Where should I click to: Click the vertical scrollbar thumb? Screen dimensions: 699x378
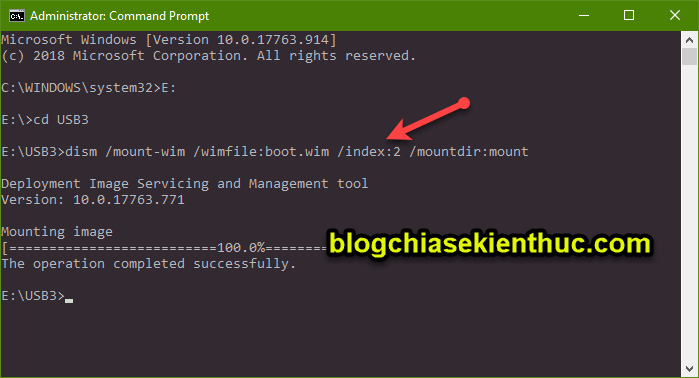(689, 57)
